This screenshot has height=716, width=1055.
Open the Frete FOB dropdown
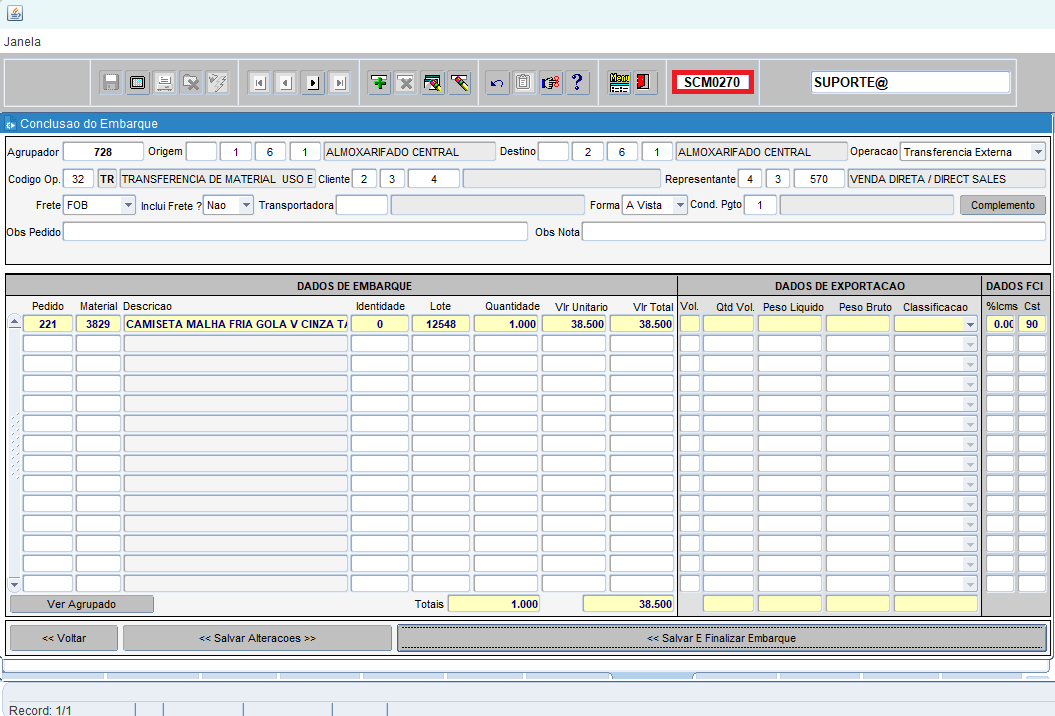coord(128,205)
